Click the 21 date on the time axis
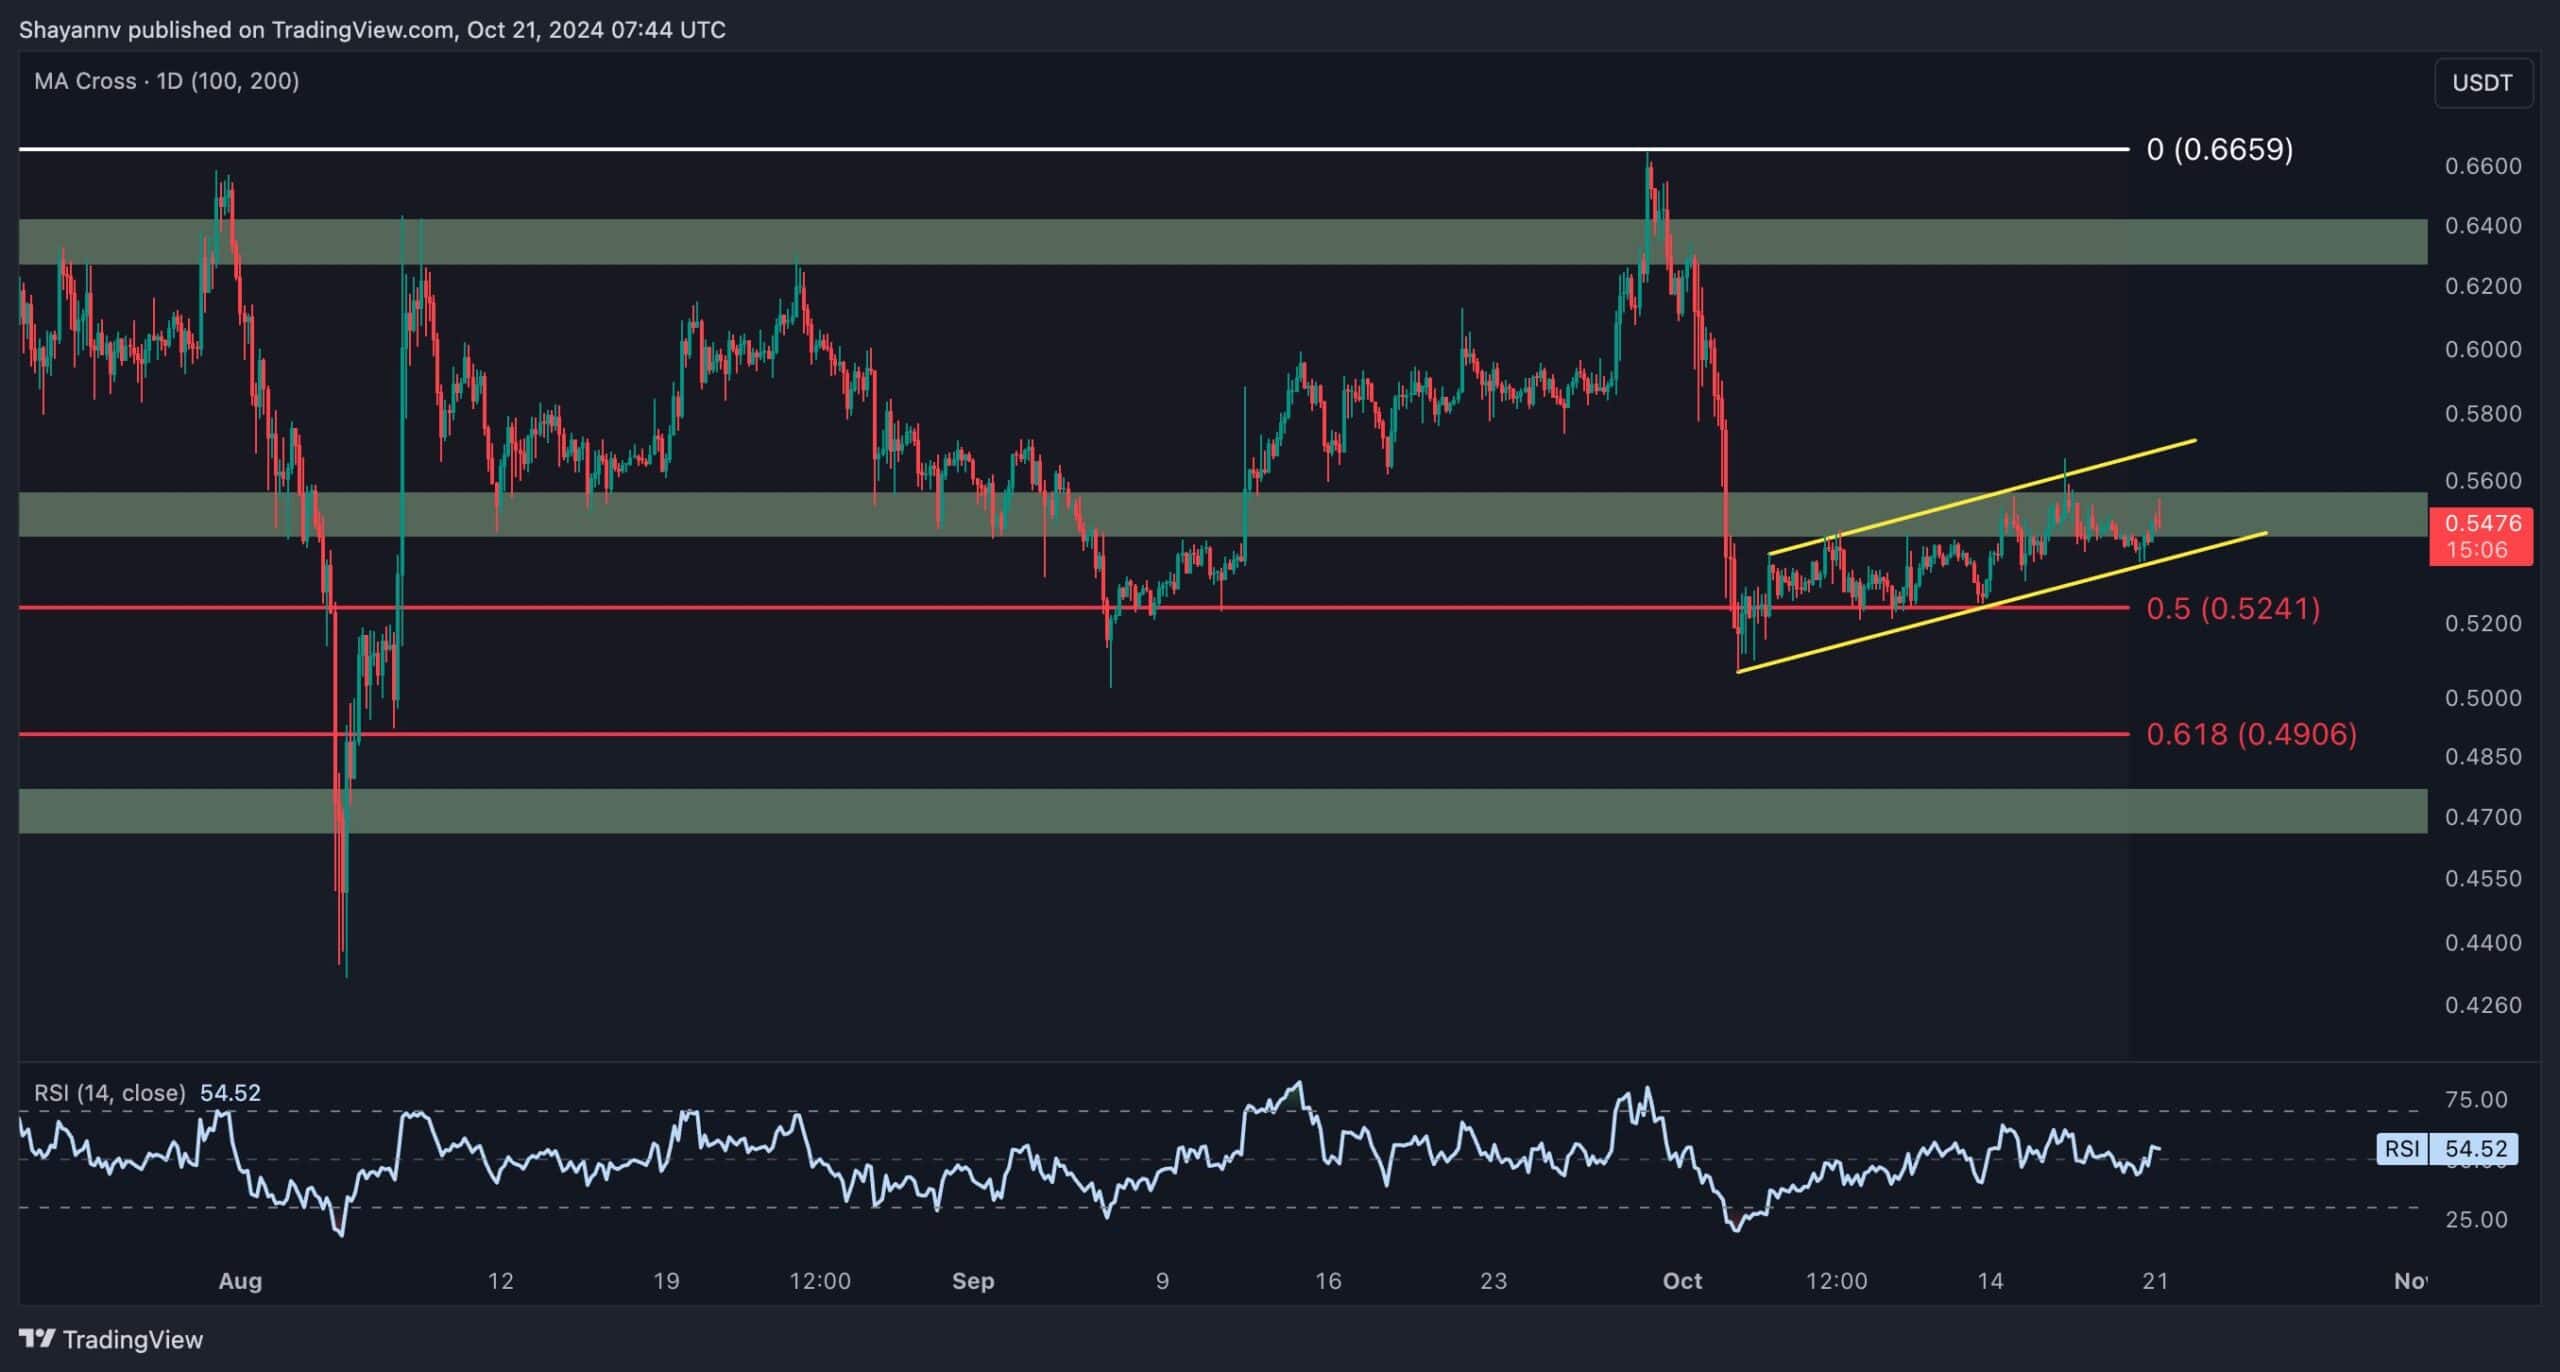This screenshot has width=2560, height=1372. [x=2156, y=1281]
